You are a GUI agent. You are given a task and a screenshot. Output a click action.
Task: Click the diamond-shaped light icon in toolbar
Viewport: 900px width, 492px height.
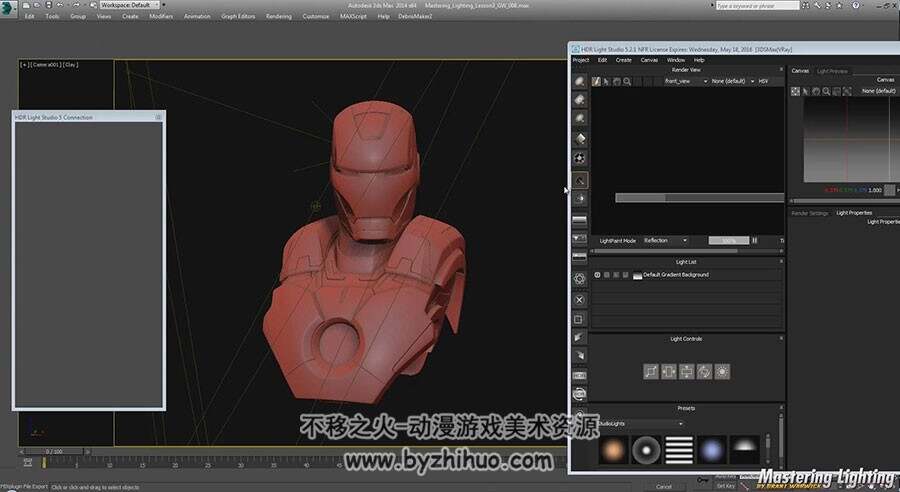[x=580, y=138]
